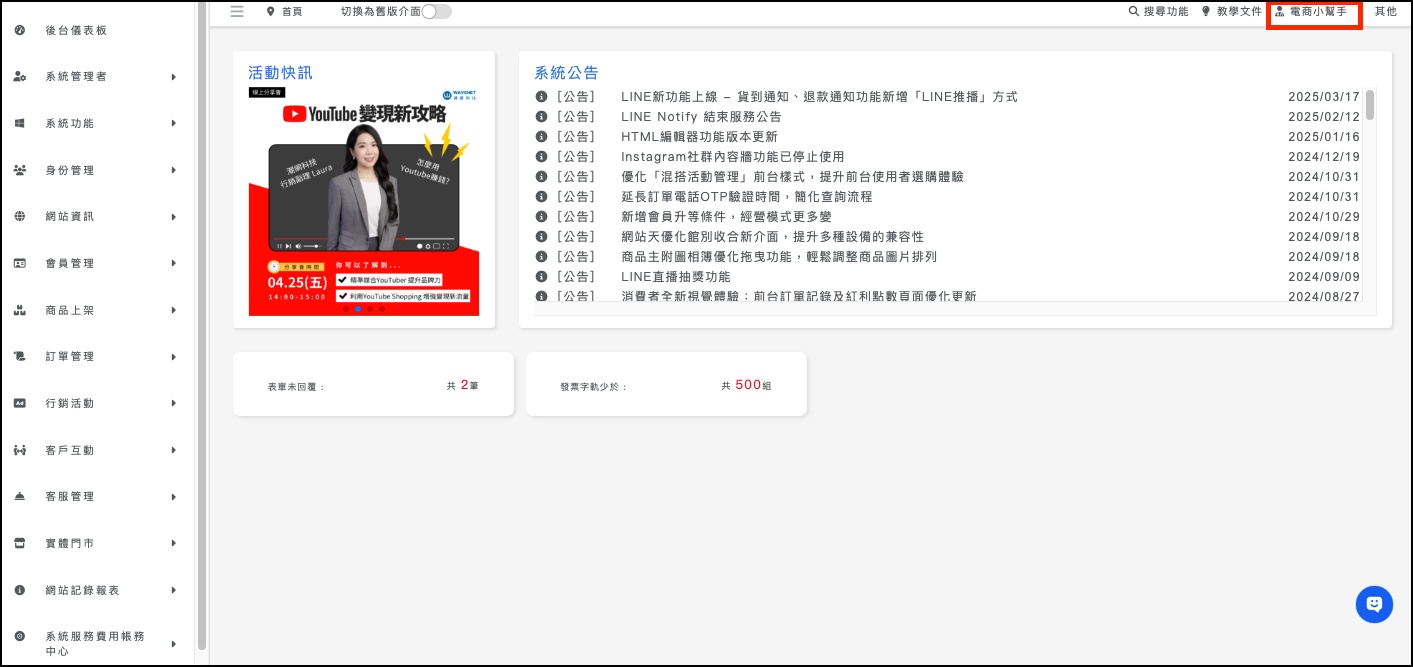Click the location pin icon beside 首頁

pos(270,11)
